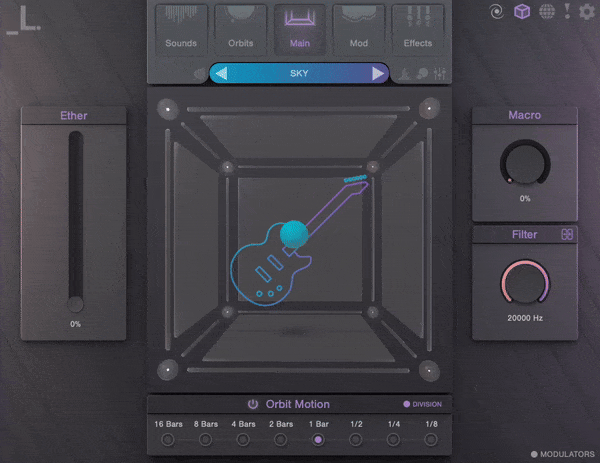Open the Mod tab
This screenshot has height=463, width=600.
pos(359,28)
